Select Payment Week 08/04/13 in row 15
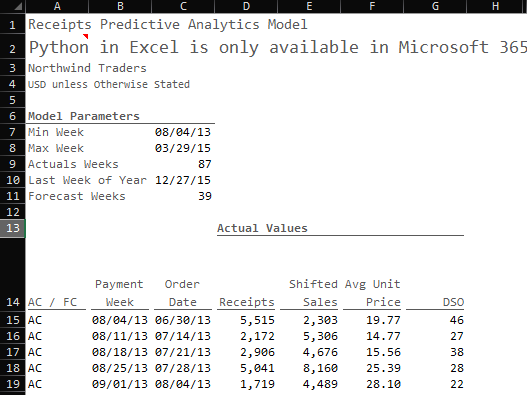Screen dimensions: 527x395 (x=120, y=320)
